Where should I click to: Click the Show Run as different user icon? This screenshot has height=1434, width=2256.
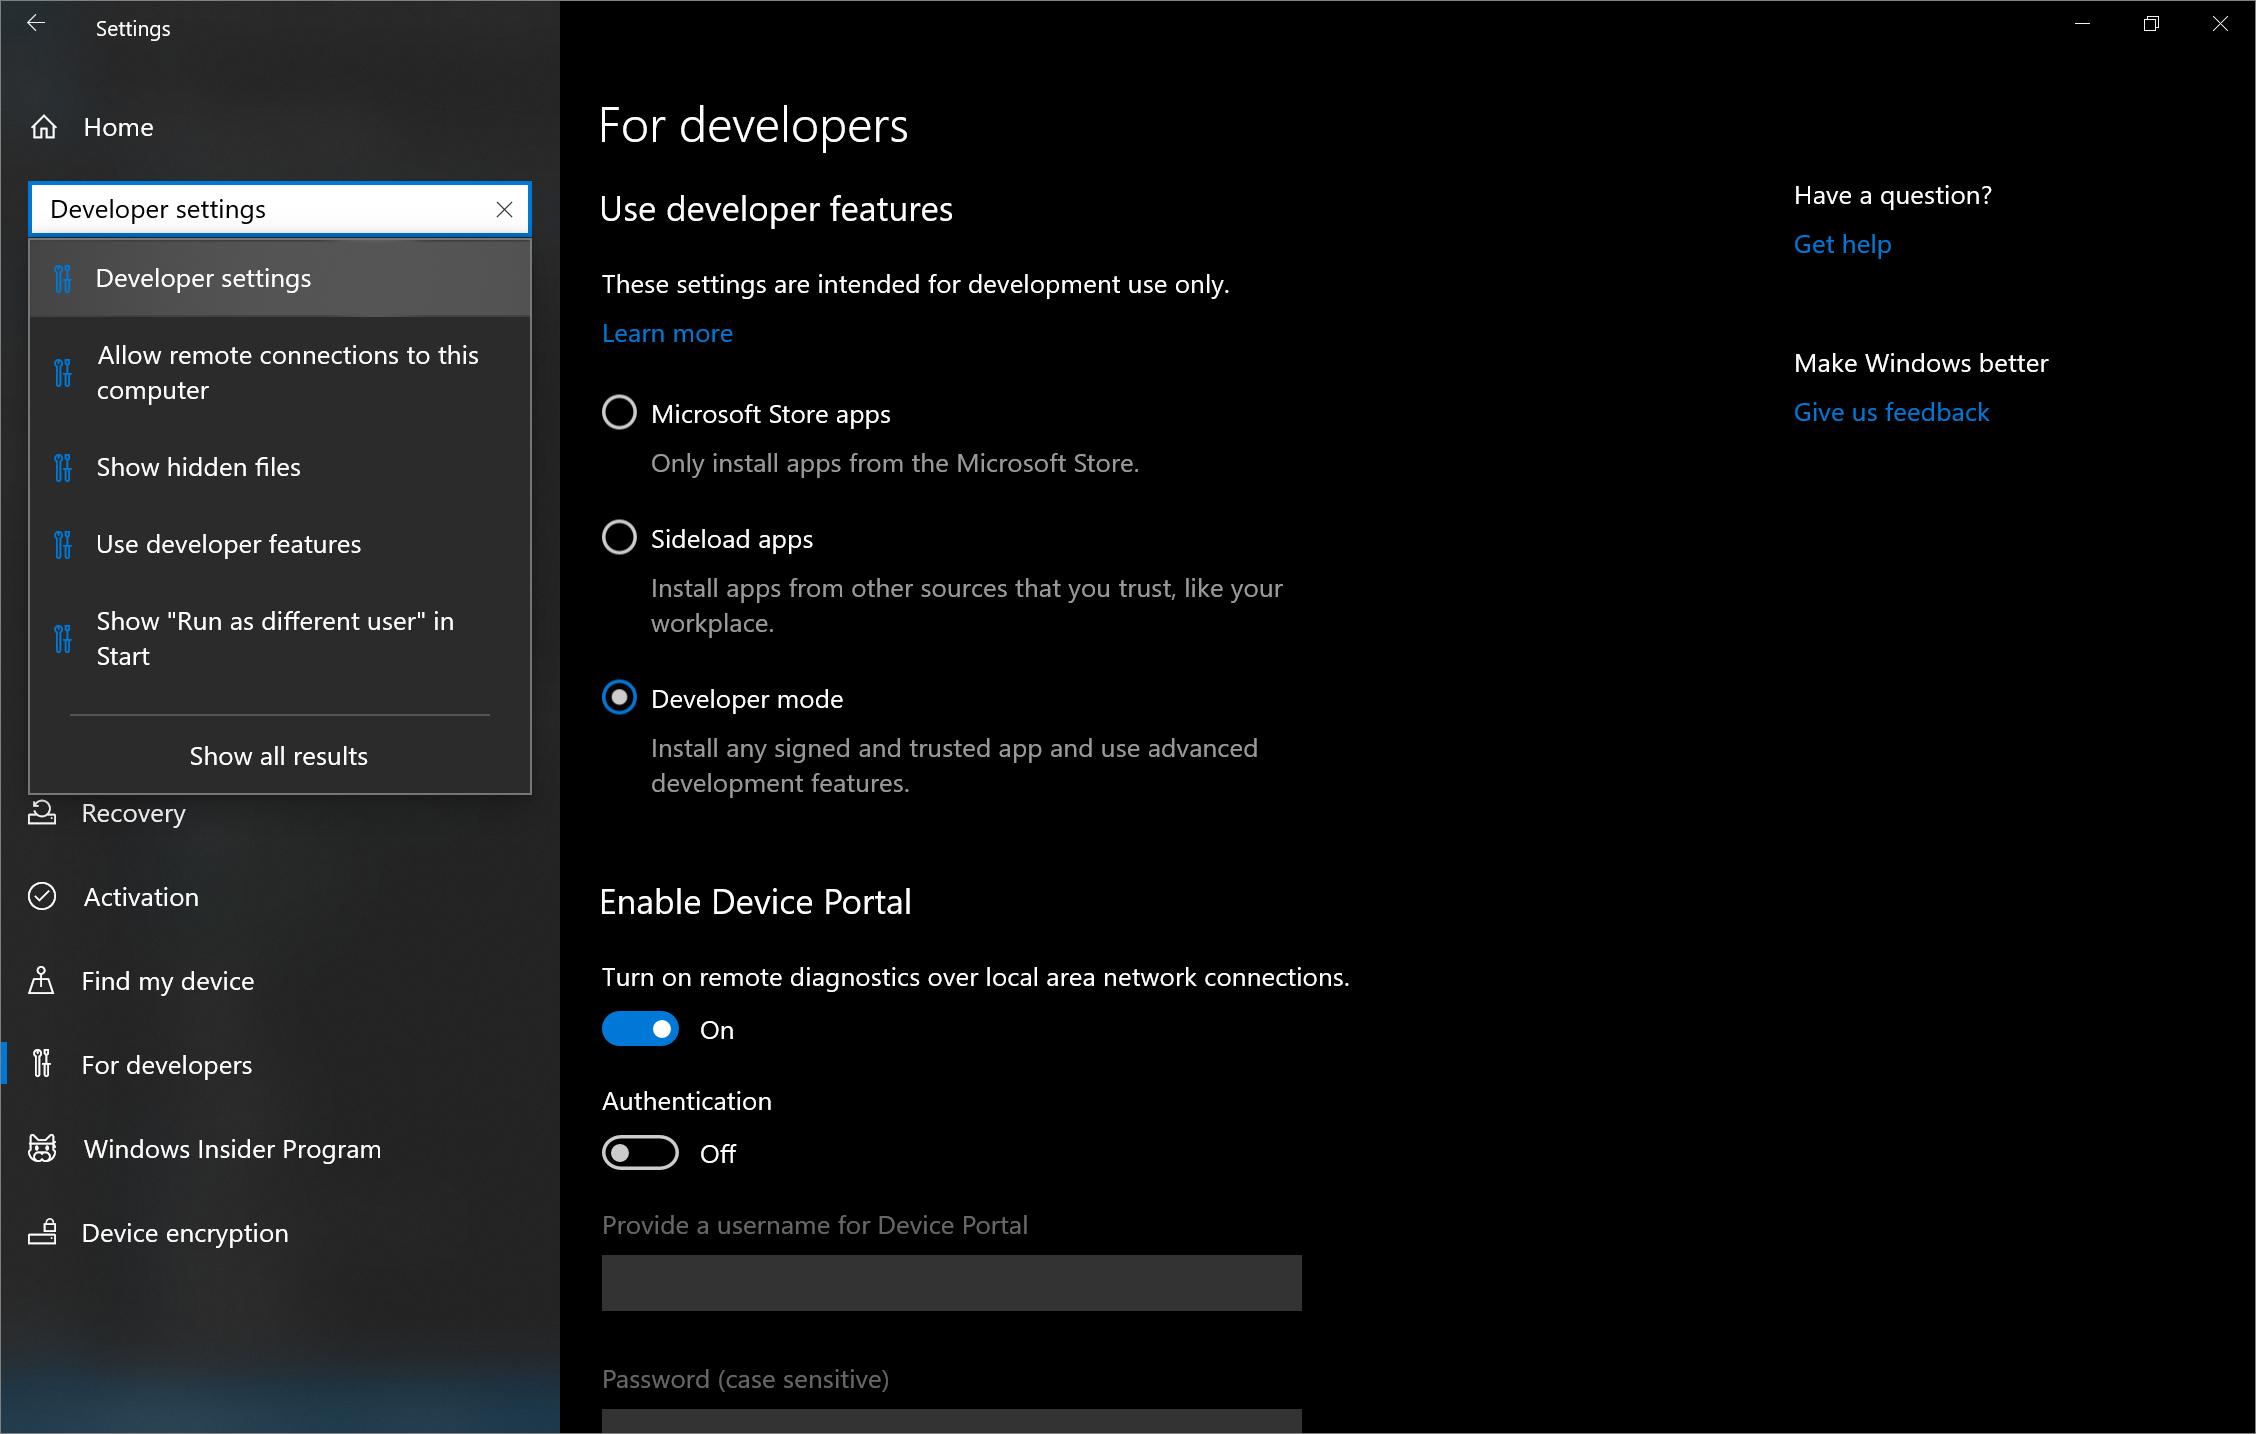pos(62,638)
